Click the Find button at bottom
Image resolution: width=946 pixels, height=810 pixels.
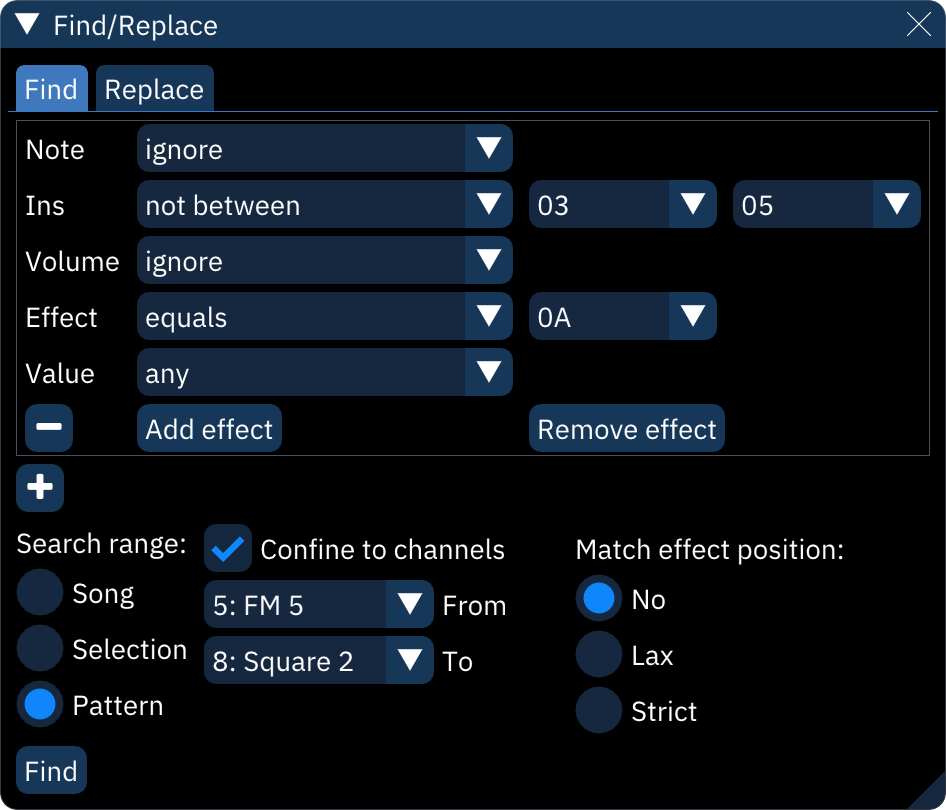pyautogui.click(x=51, y=771)
